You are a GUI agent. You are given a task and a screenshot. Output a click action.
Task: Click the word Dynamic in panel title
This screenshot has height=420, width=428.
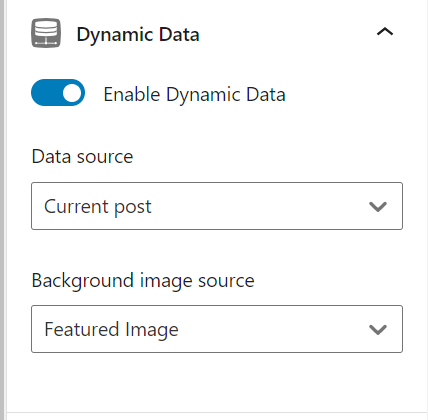pos(115,34)
